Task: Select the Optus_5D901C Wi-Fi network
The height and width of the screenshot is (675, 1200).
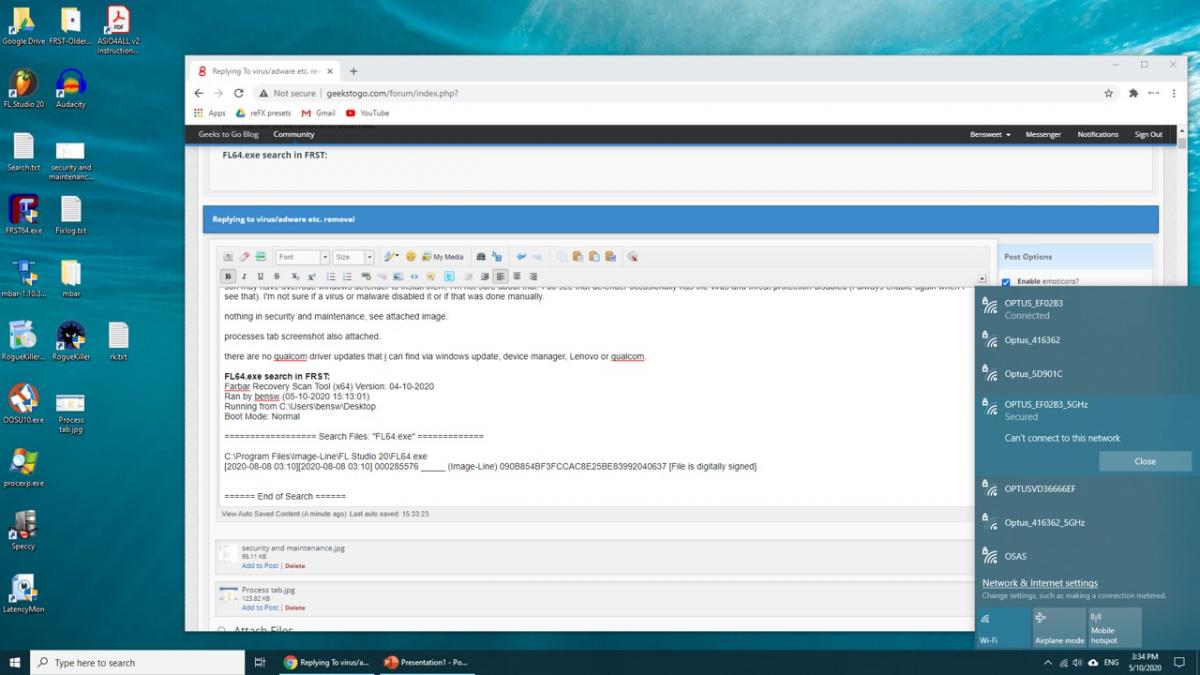Action: (1087, 374)
